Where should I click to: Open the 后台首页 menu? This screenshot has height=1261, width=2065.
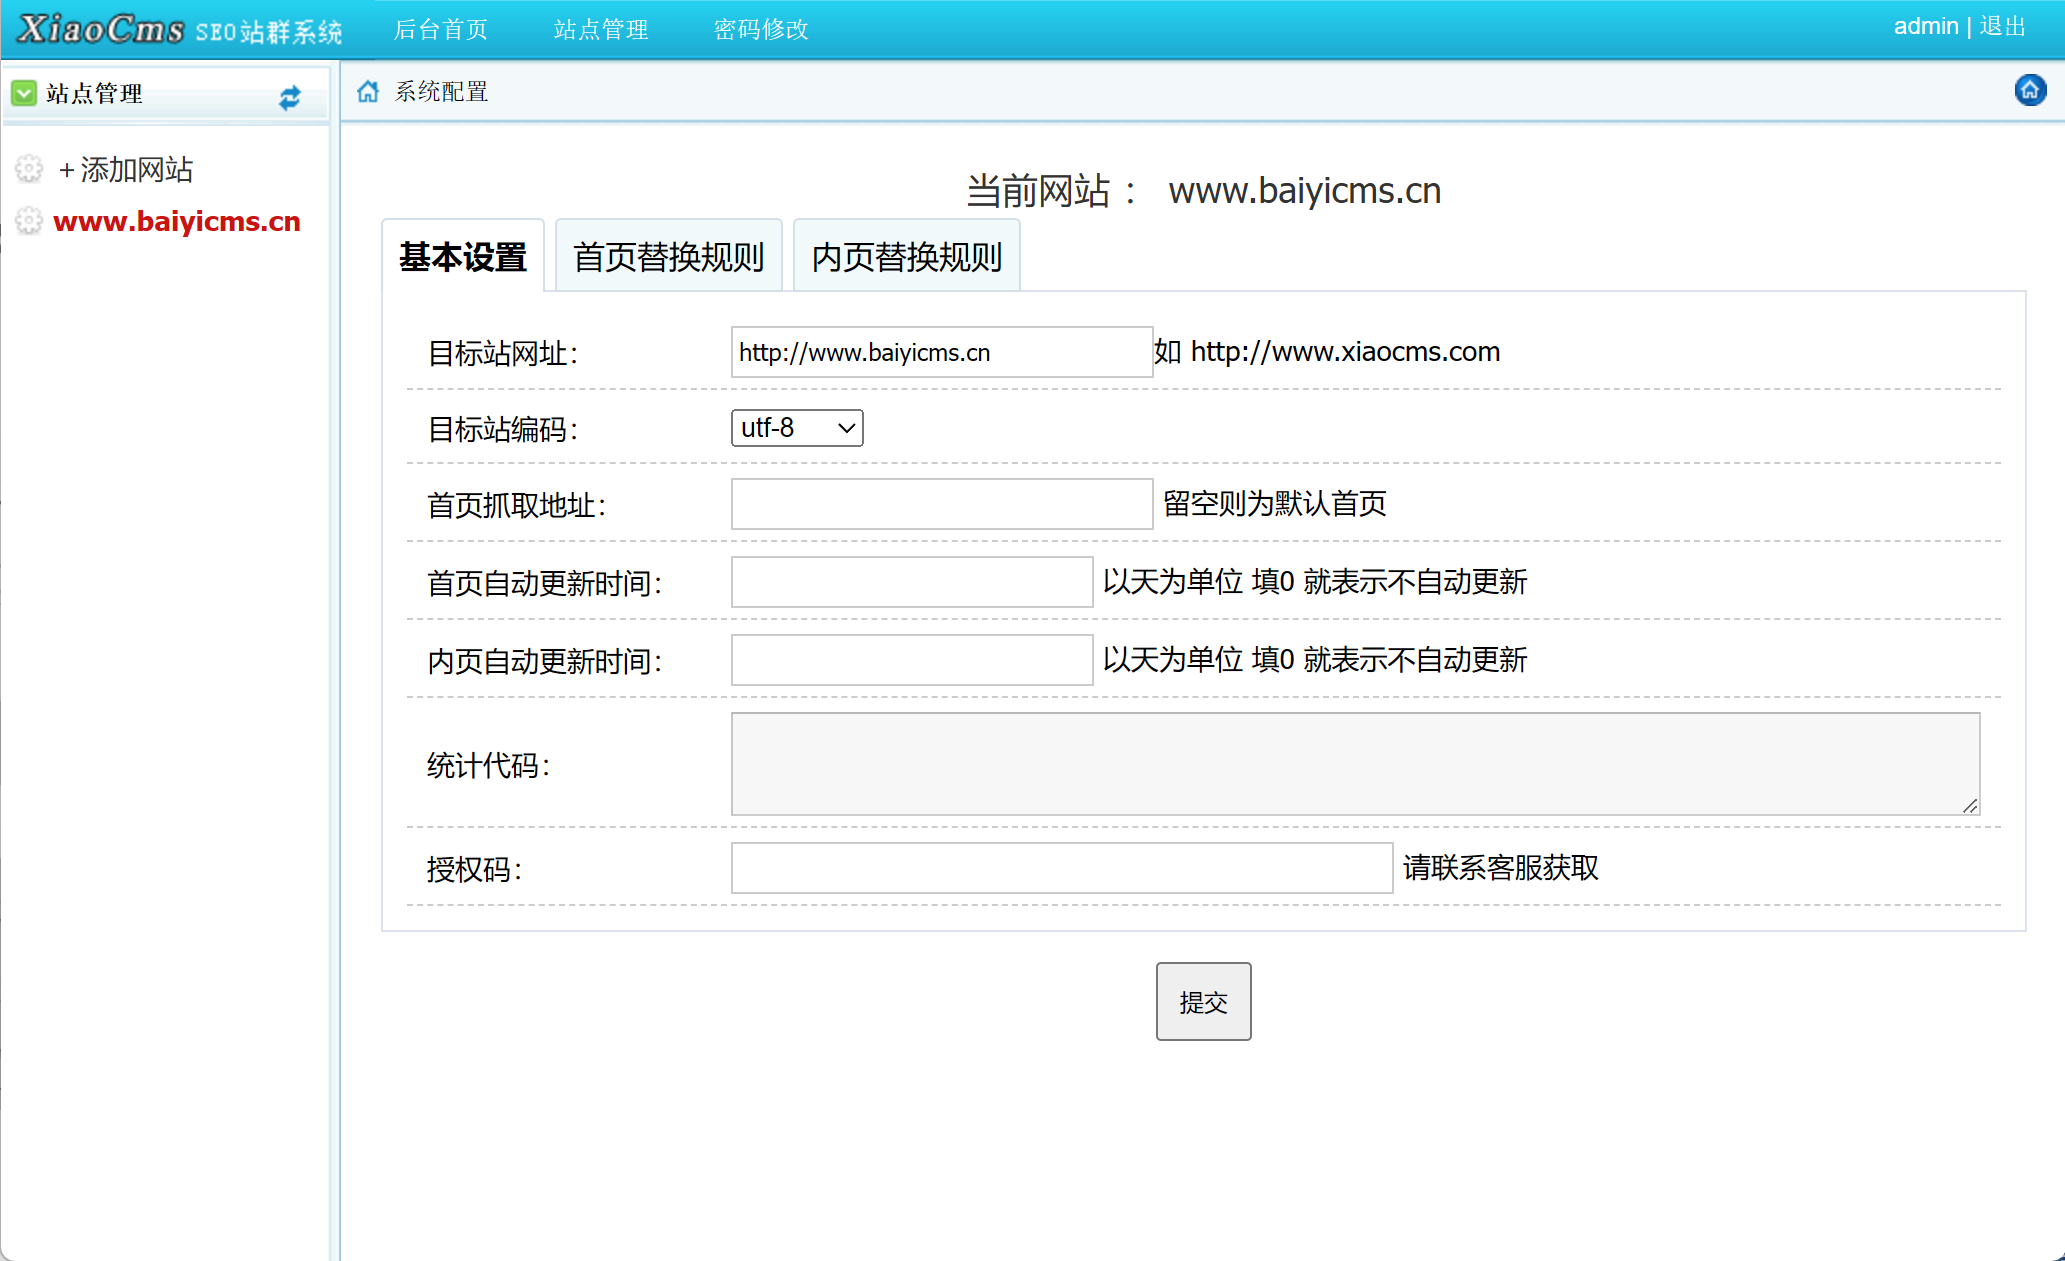(441, 29)
